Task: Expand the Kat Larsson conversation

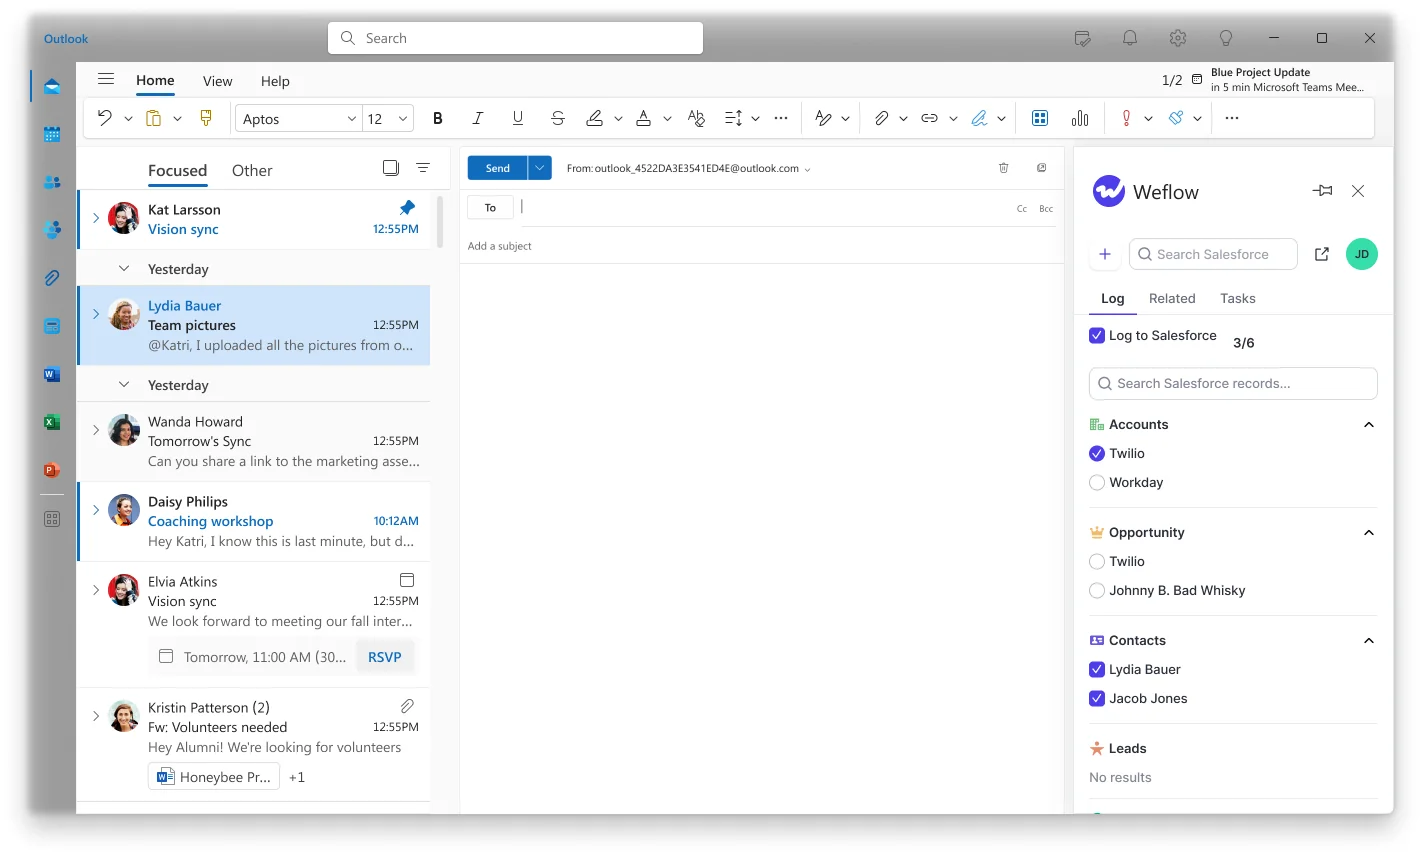Action: point(96,217)
